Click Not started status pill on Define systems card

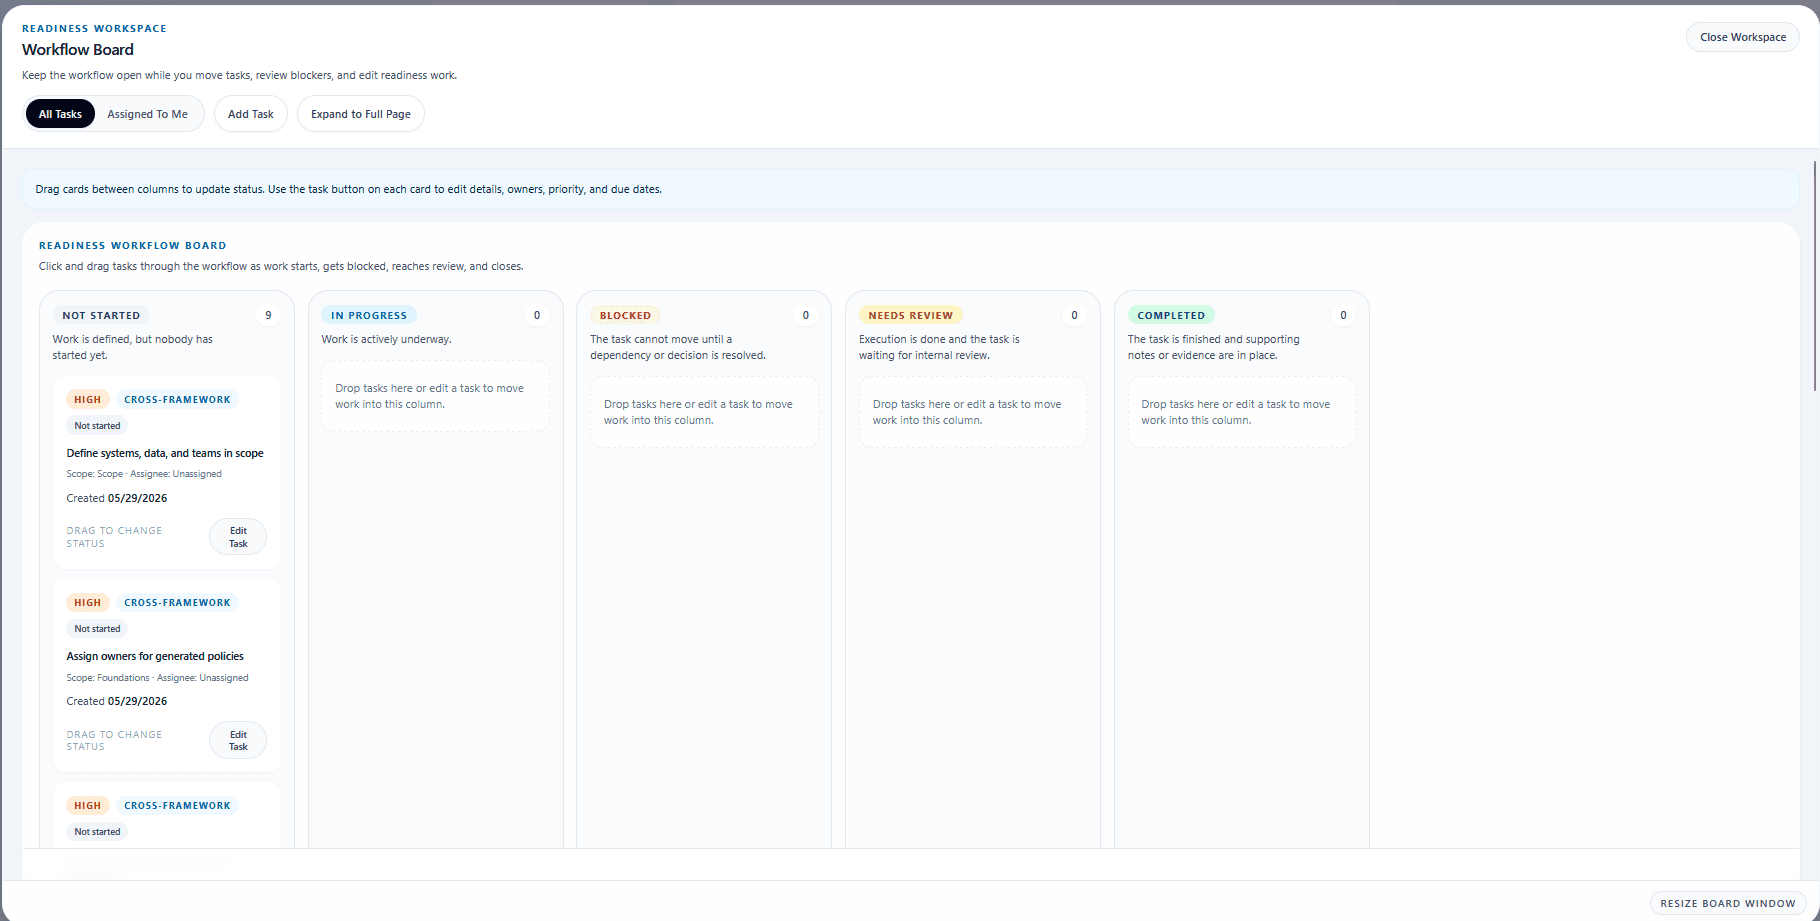(97, 426)
